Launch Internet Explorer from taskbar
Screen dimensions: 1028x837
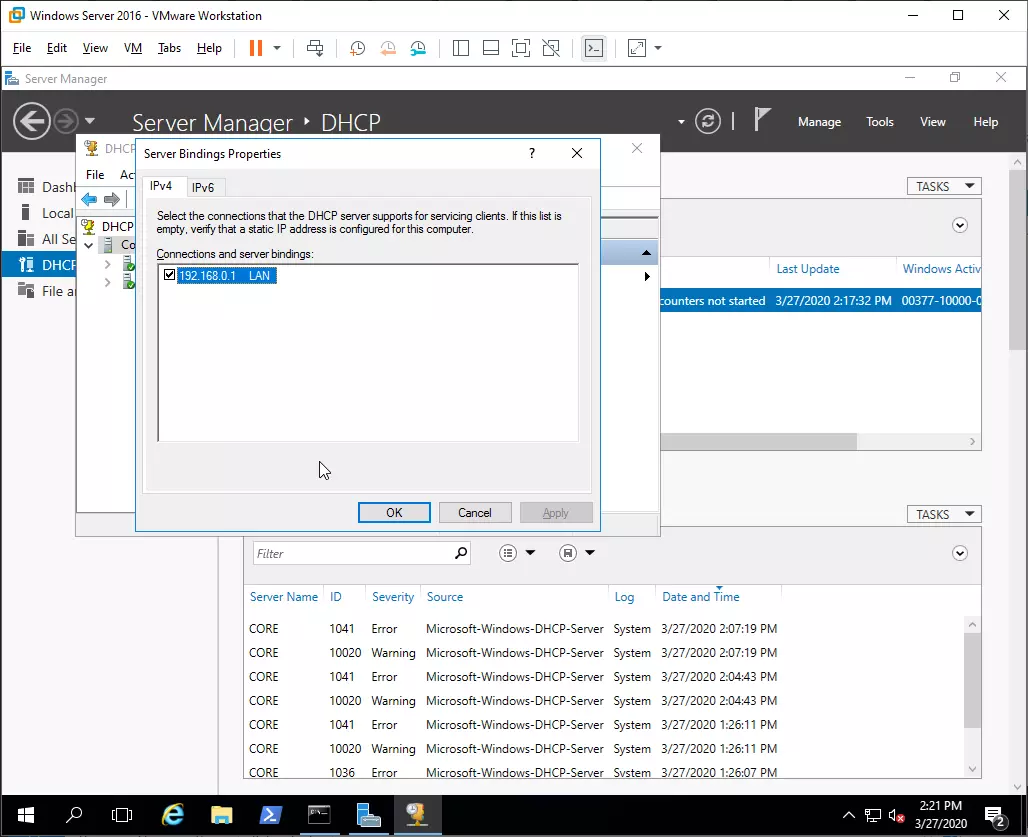point(172,815)
